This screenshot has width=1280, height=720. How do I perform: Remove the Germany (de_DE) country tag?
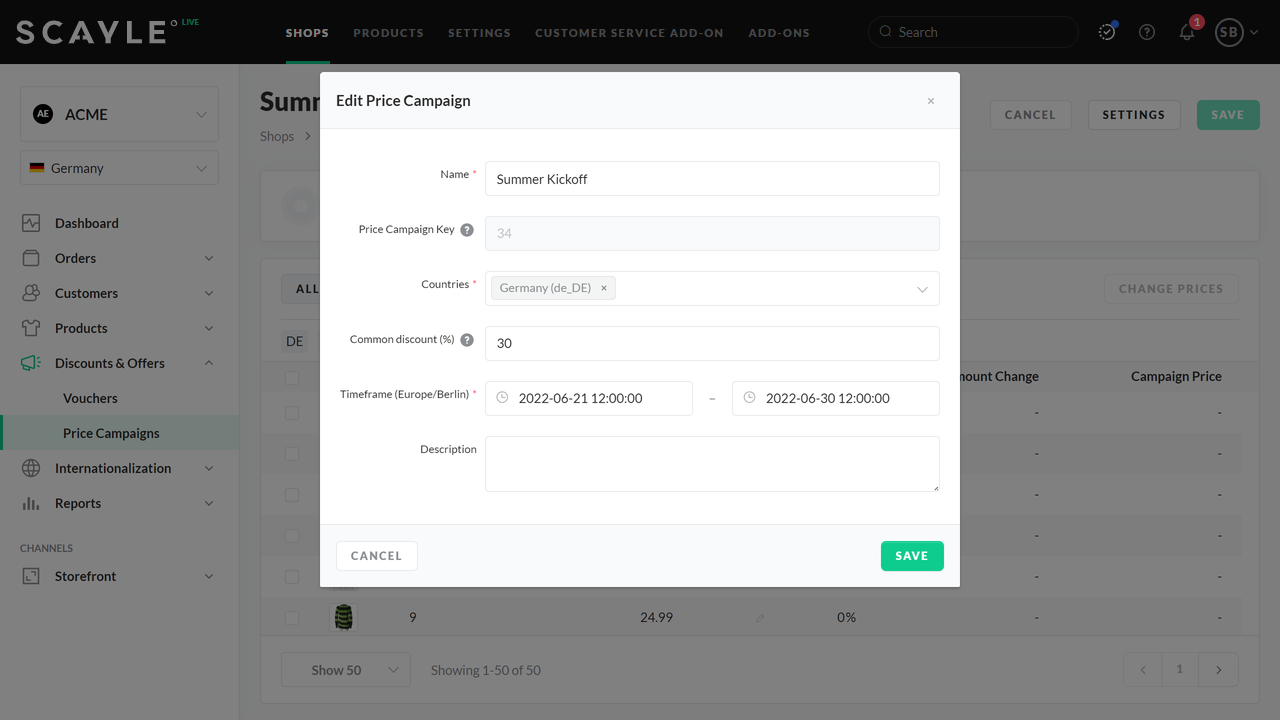(x=604, y=288)
